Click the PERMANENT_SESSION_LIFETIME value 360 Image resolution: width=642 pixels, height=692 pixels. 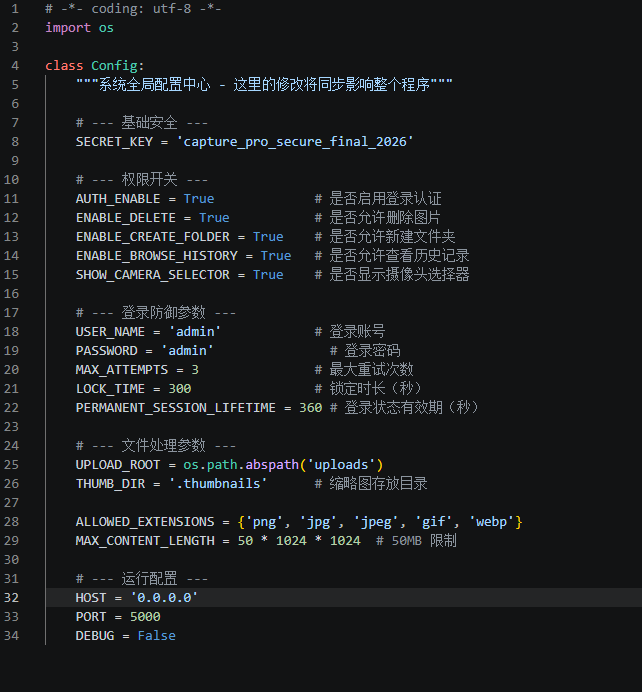click(310, 408)
